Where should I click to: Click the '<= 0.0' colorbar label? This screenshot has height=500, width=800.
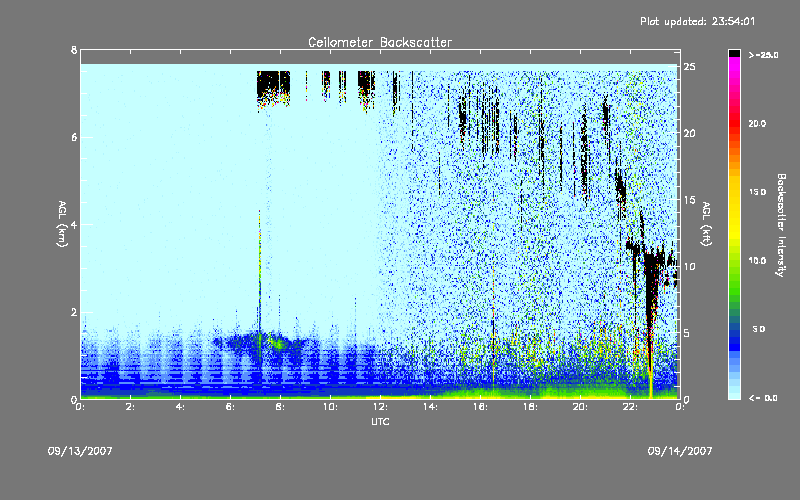point(763,397)
